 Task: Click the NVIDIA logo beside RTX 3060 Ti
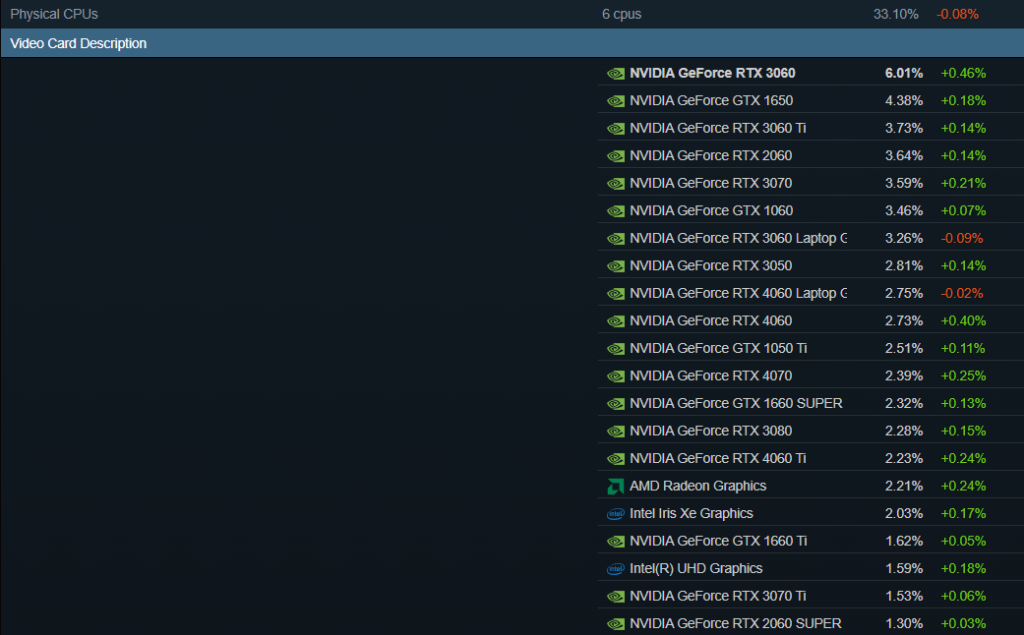(615, 129)
